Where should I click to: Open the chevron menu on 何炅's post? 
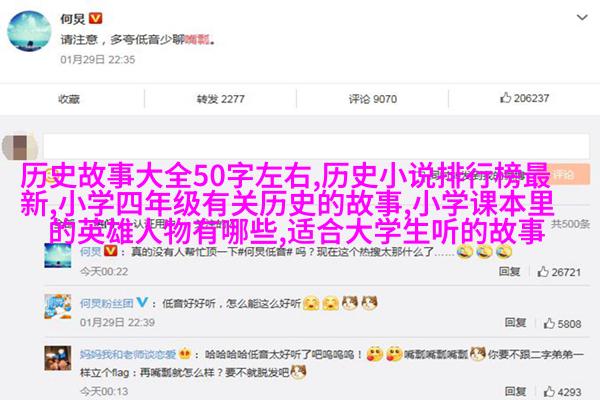[x=582, y=18]
